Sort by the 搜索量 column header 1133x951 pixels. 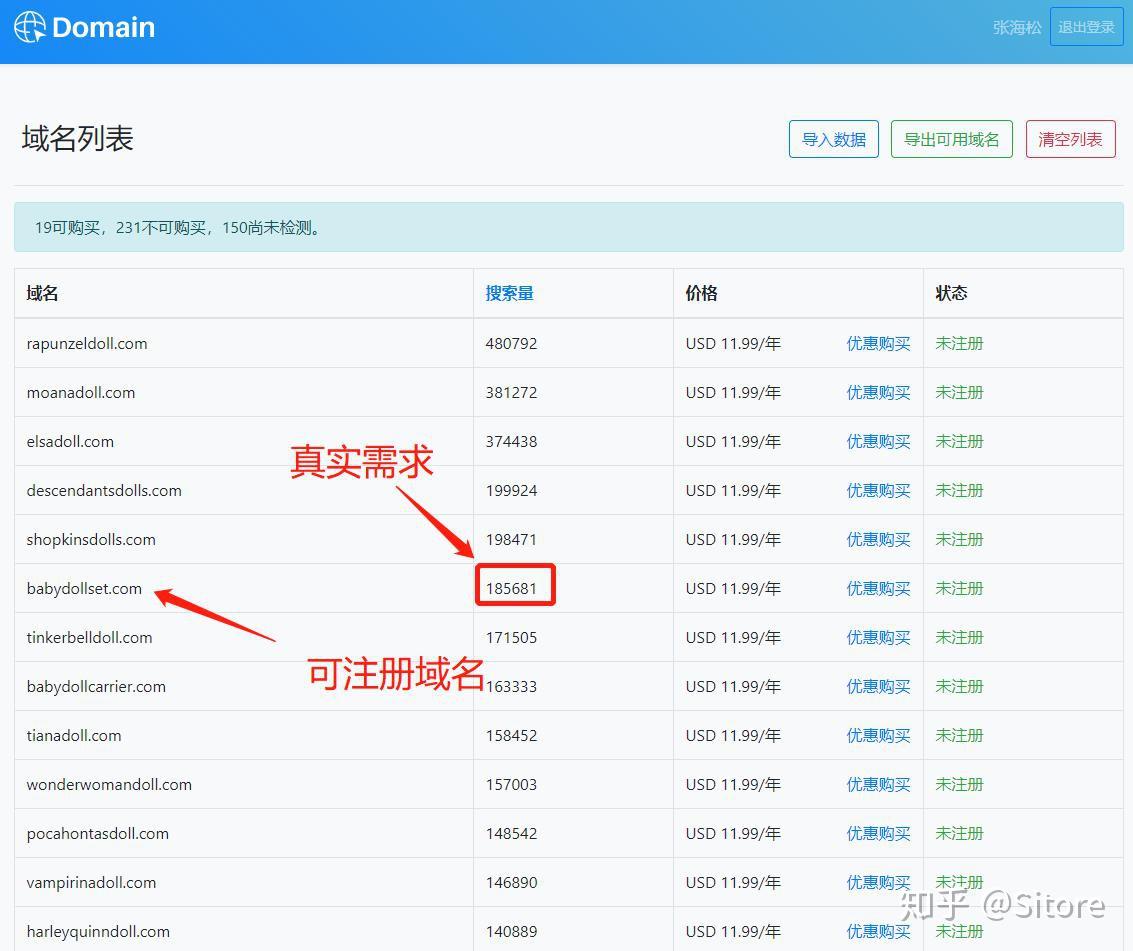(x=509, y=293)
